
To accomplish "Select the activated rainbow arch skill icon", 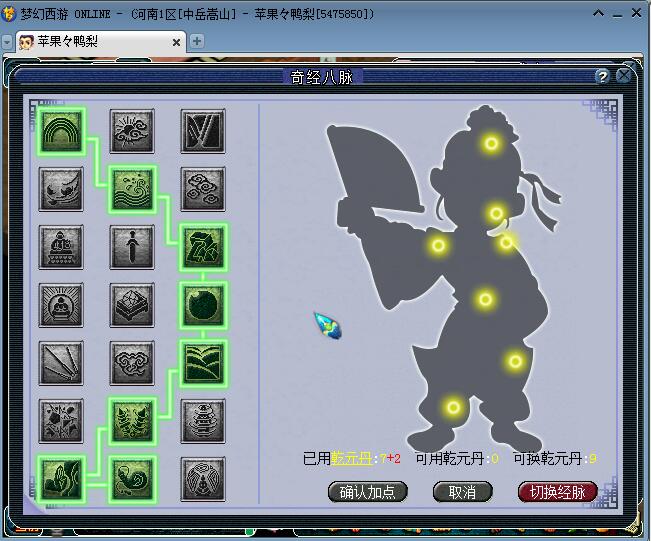I will tap(61, 131).
